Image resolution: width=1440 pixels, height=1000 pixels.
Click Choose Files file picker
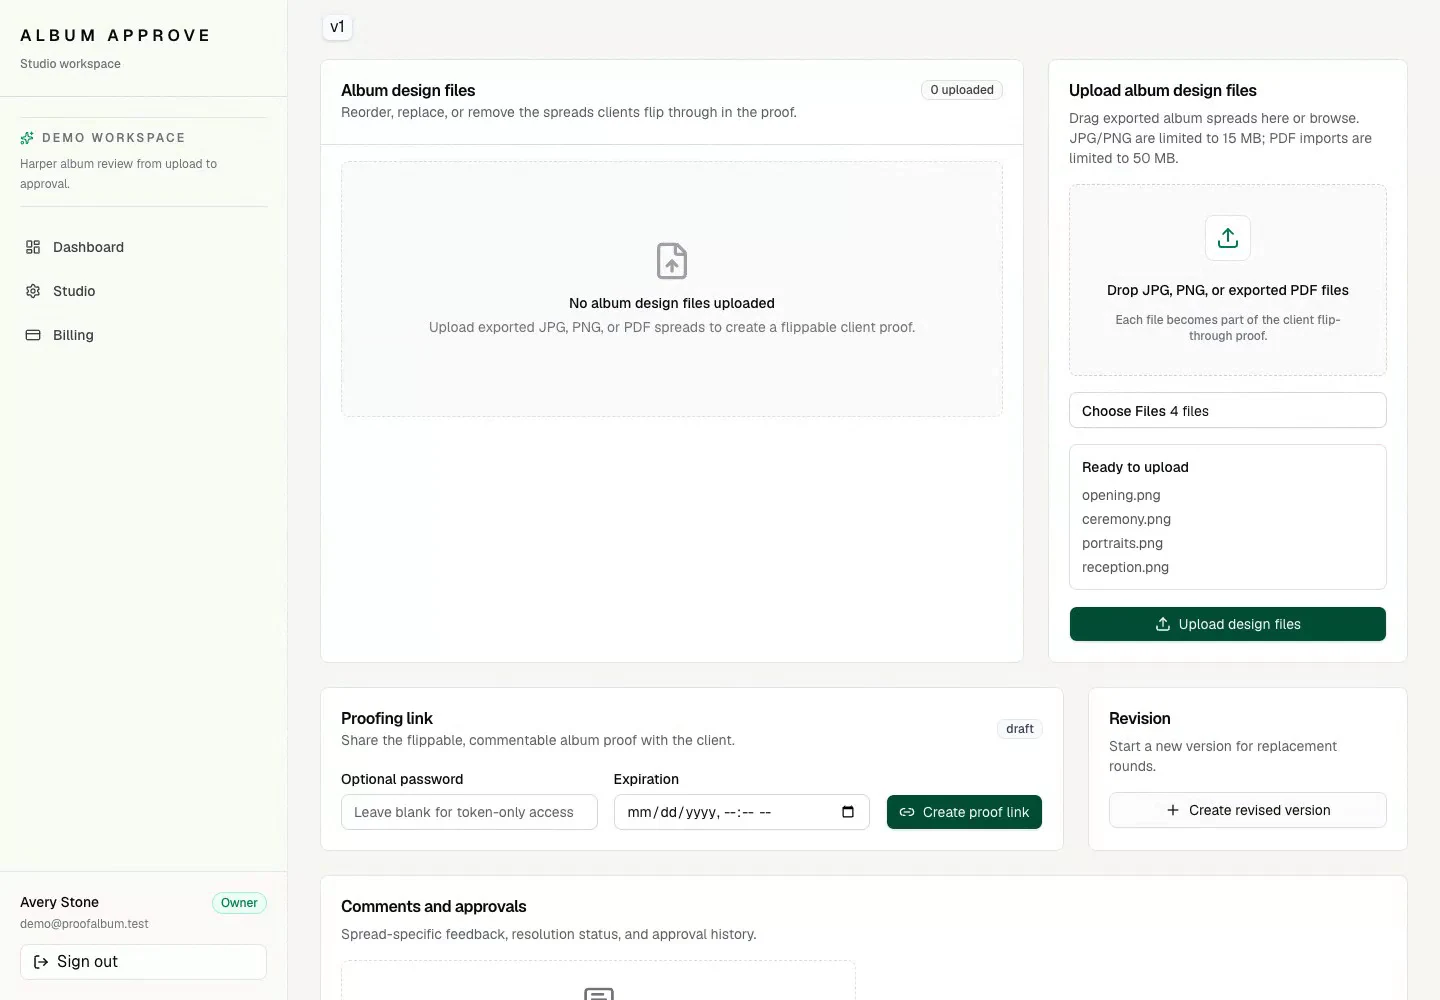pyautogui.click(x=1228, y=411)
